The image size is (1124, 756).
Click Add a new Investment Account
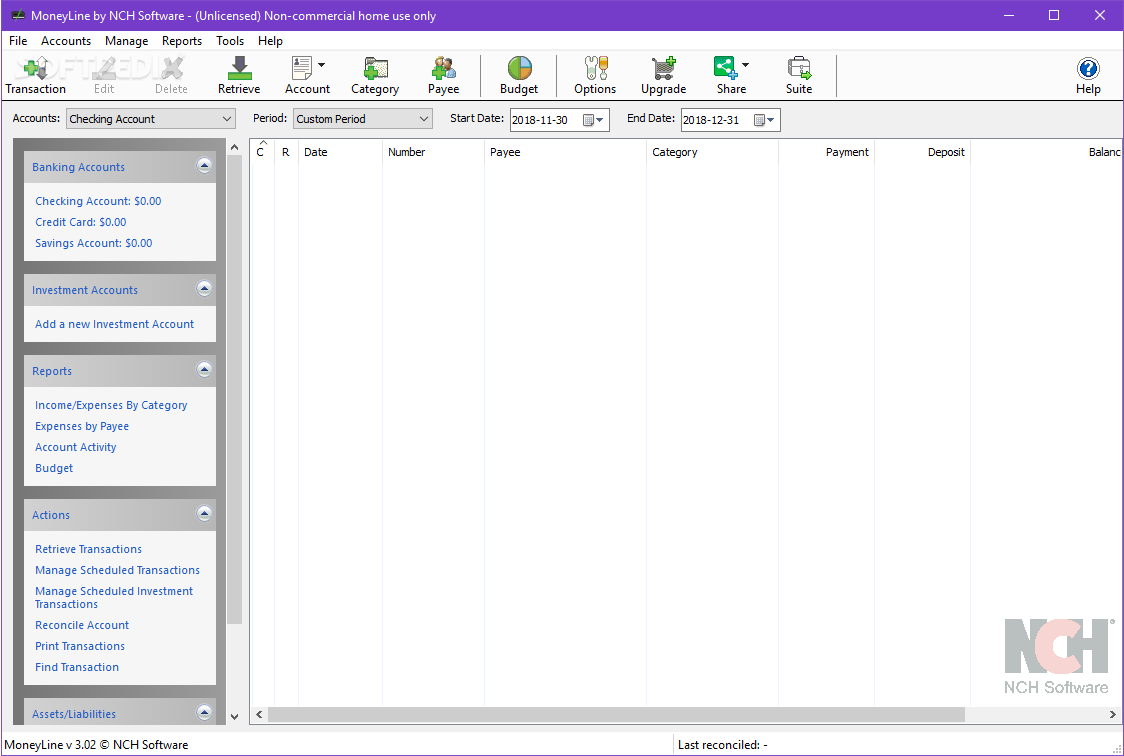pos(115,324)
